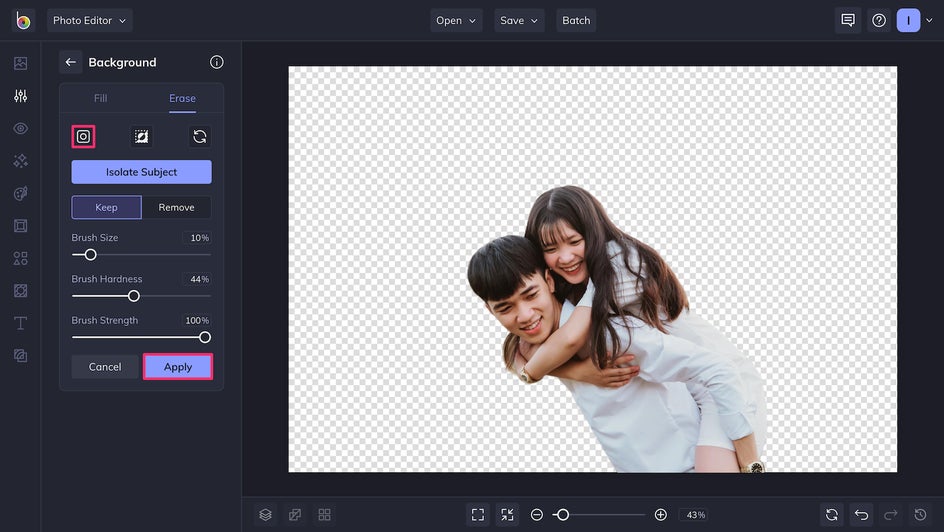Switch to the Erase tab

tap(182, 98)
